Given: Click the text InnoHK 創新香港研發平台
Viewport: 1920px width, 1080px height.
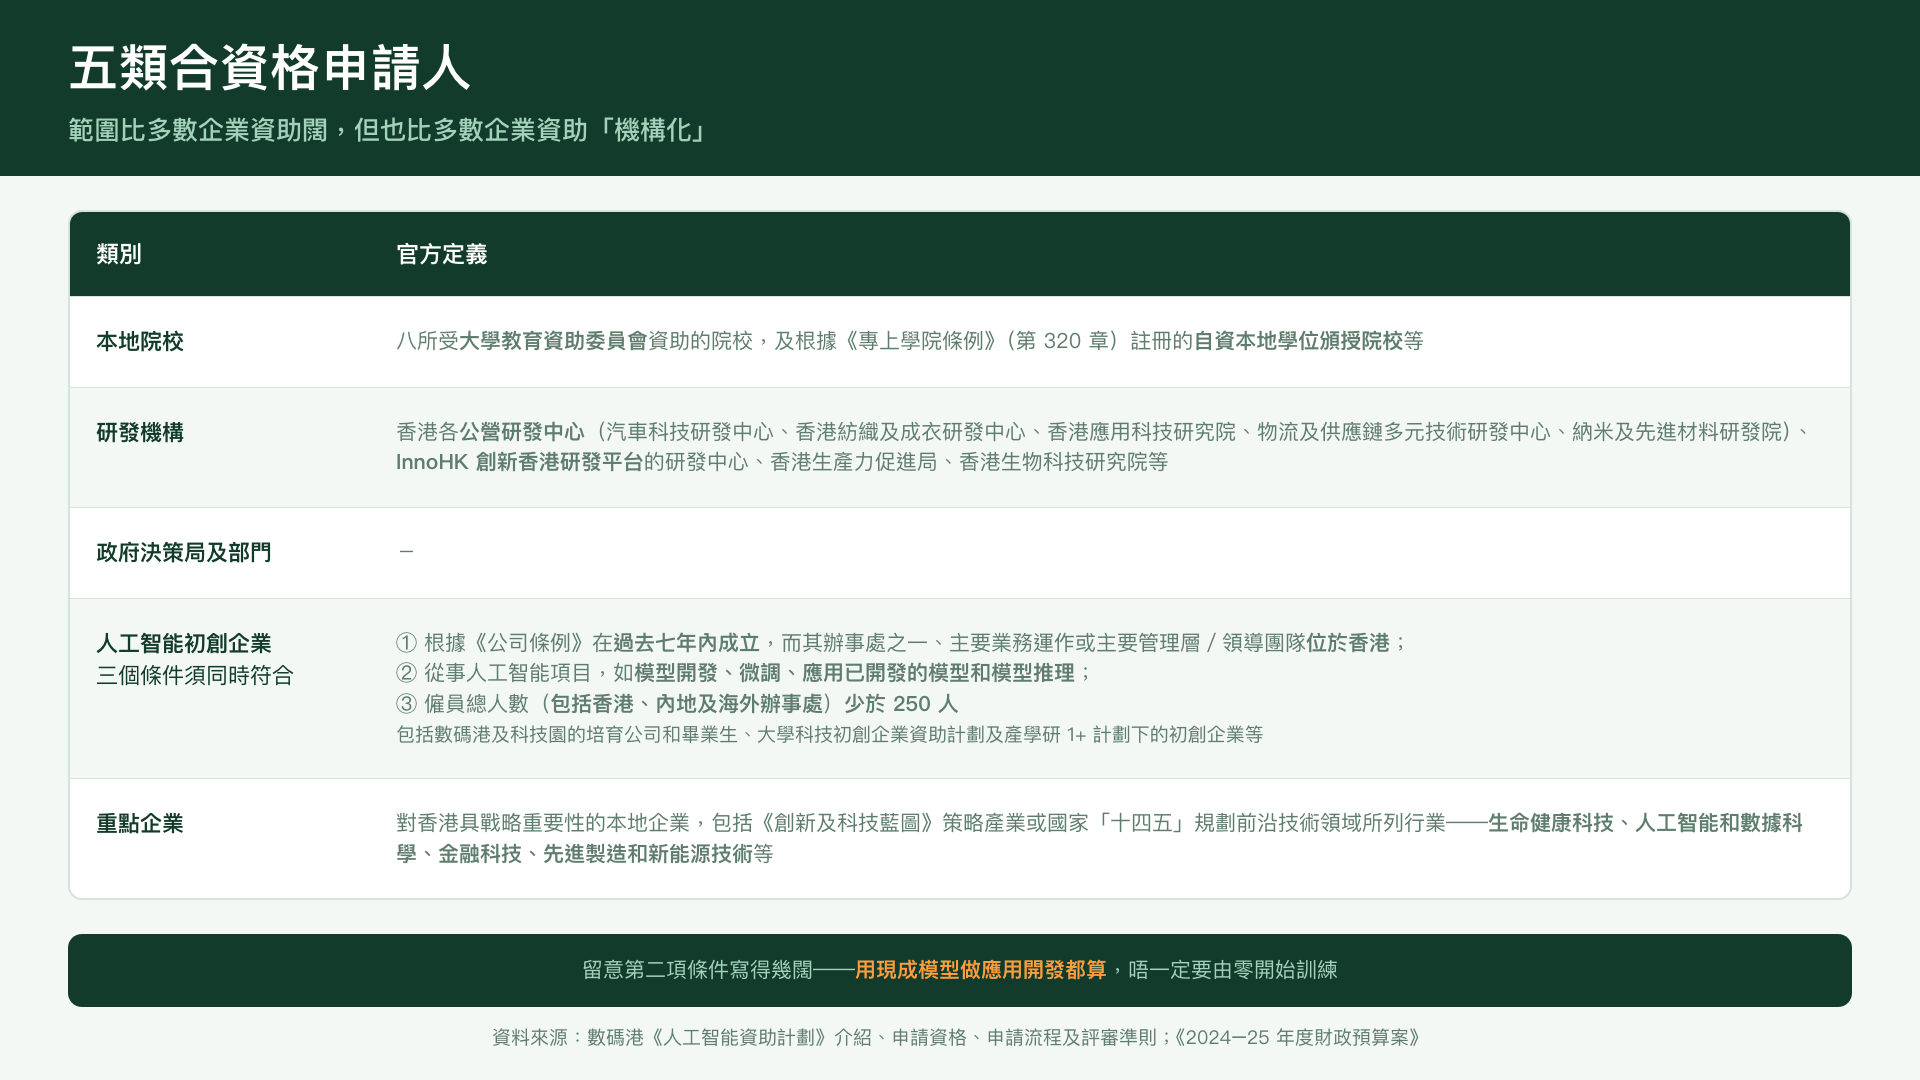Looking at the screenshot, I should click(x=519, y=462).
